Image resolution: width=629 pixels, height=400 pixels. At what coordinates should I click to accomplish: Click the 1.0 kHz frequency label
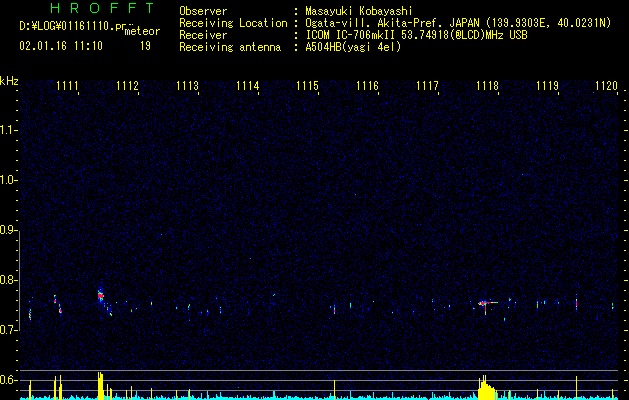click(x=8, y=180)
